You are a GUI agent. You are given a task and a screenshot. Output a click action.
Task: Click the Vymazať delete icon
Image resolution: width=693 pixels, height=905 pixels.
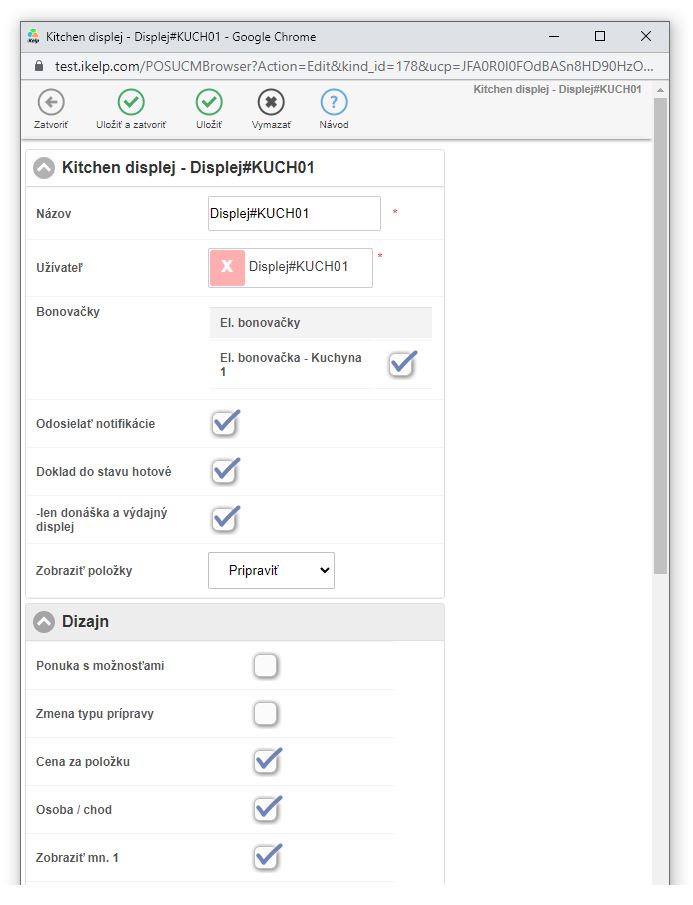(x=271, y=102)
